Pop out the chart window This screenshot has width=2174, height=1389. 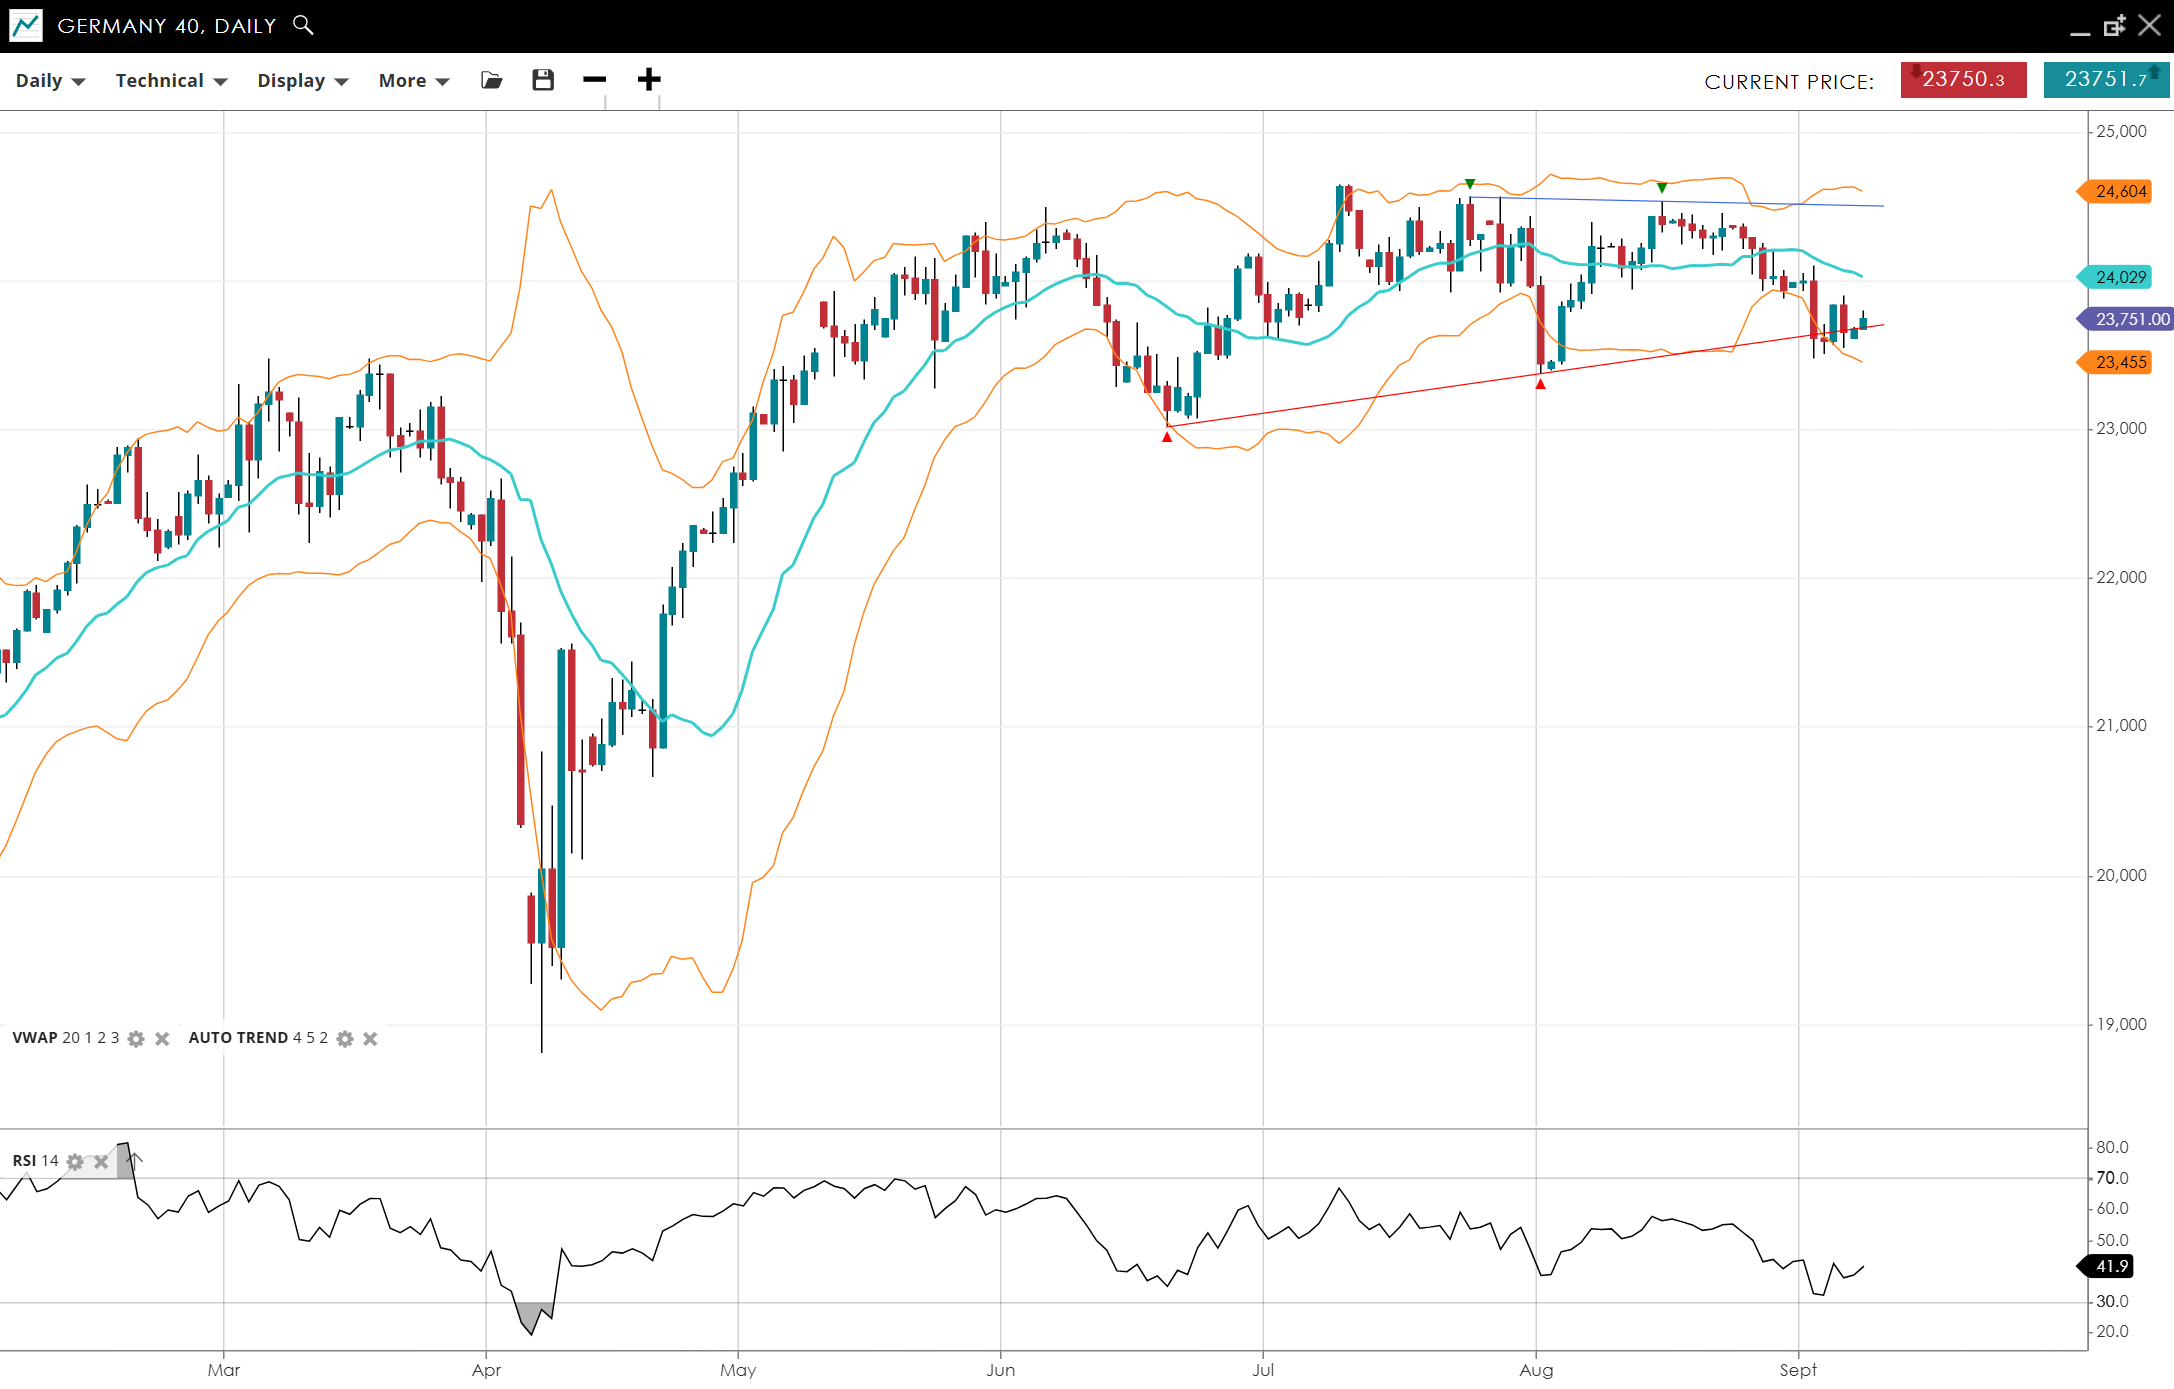coord(2114,26)
